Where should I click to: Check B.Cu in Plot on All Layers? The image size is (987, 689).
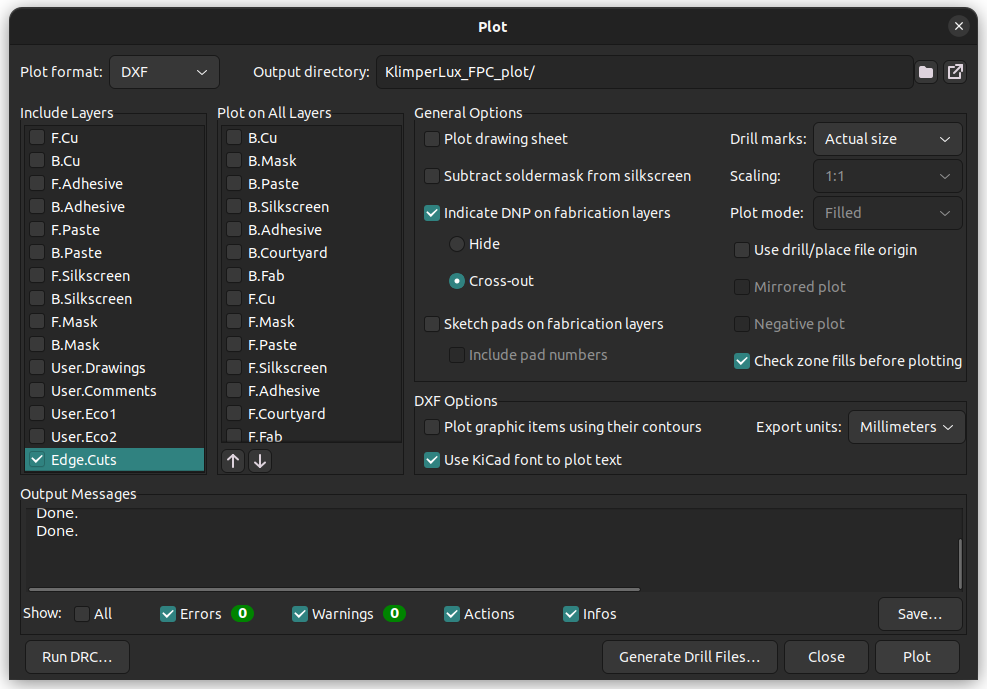click(x=234, y=138)
